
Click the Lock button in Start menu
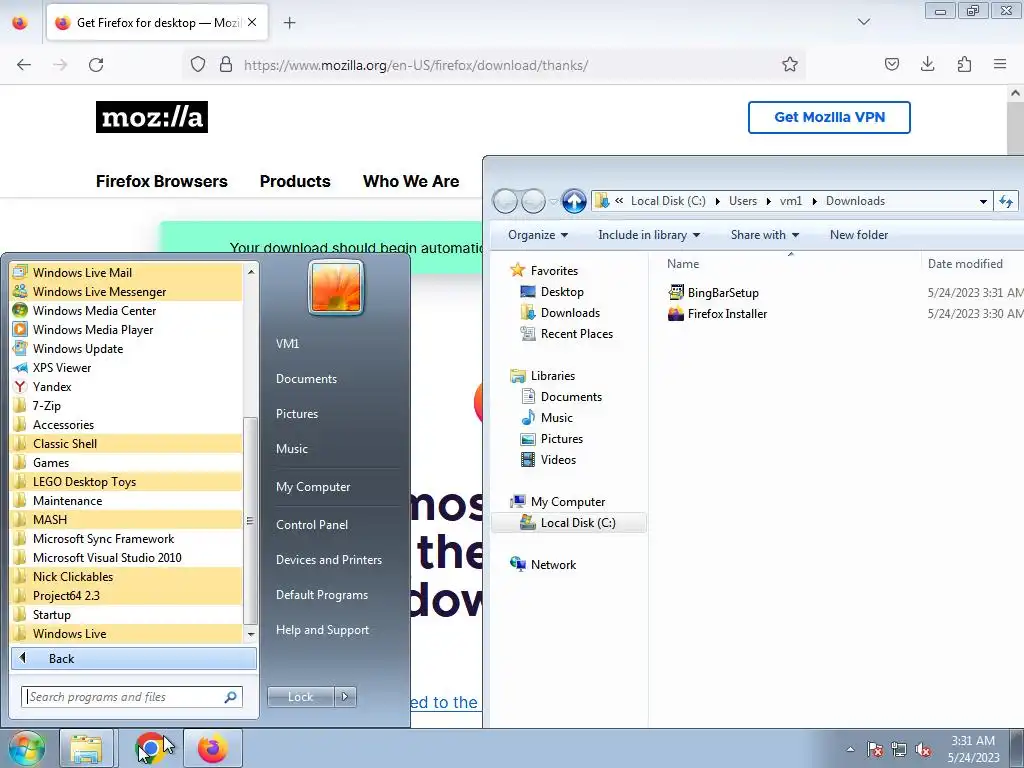click(x=300, y=697)
